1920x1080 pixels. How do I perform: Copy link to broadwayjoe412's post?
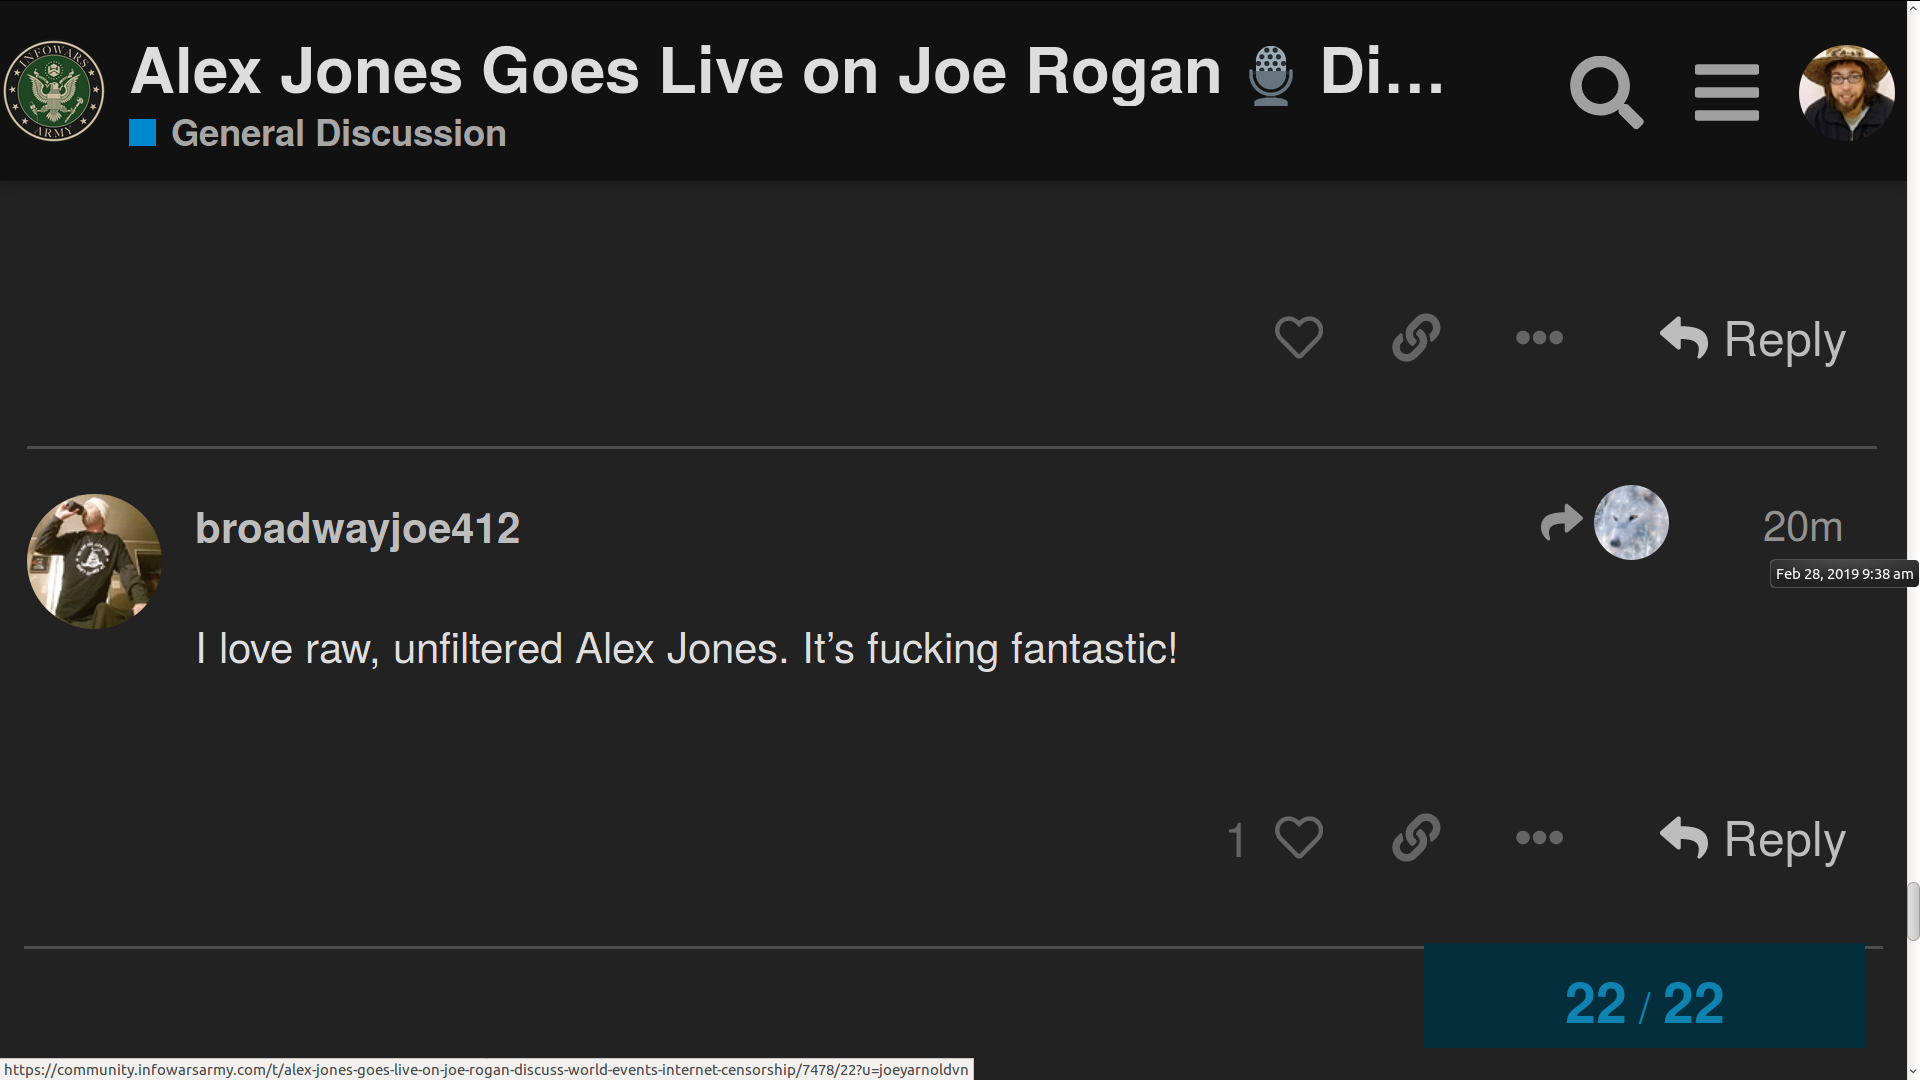coord(1416,838)
